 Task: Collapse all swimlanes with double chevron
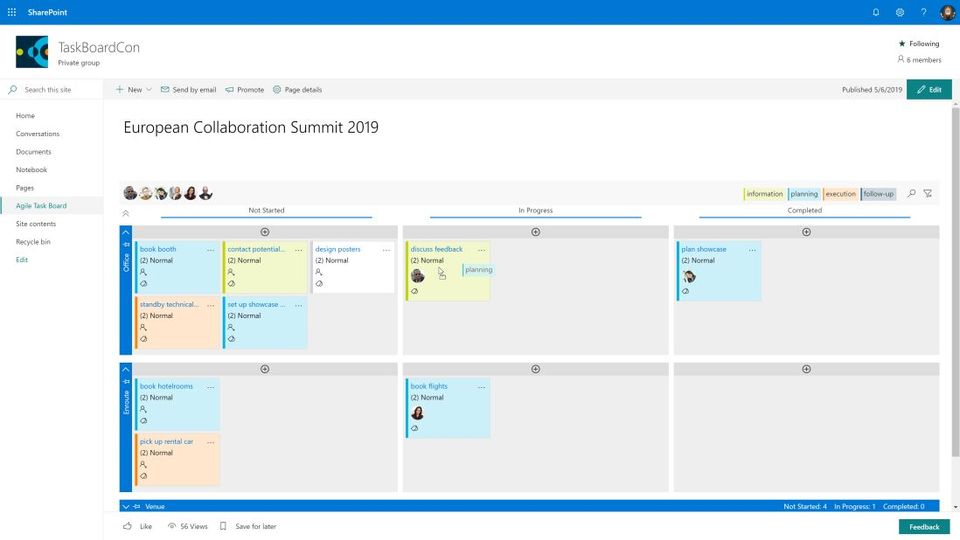tap(126, 213)
